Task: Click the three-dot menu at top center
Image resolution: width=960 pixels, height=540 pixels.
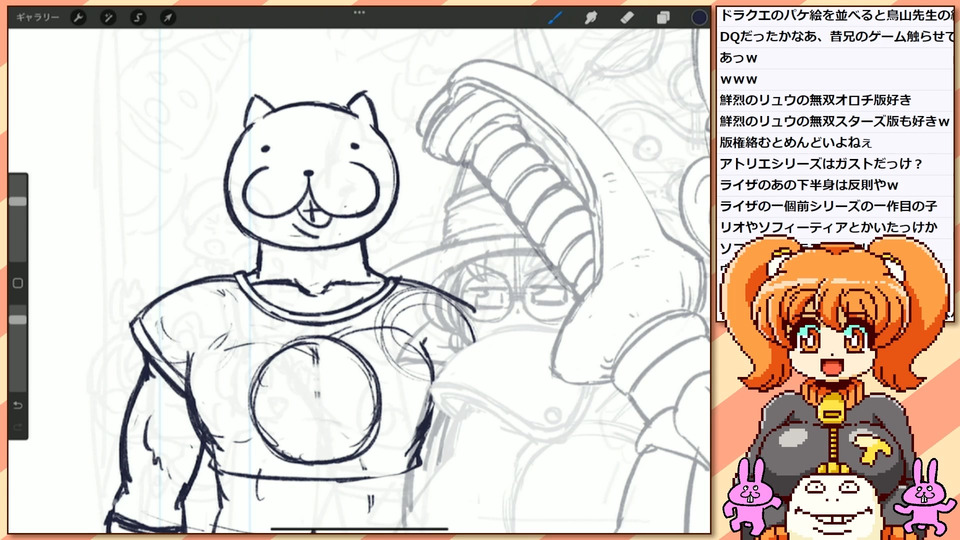Action: (x=359, y=12)
